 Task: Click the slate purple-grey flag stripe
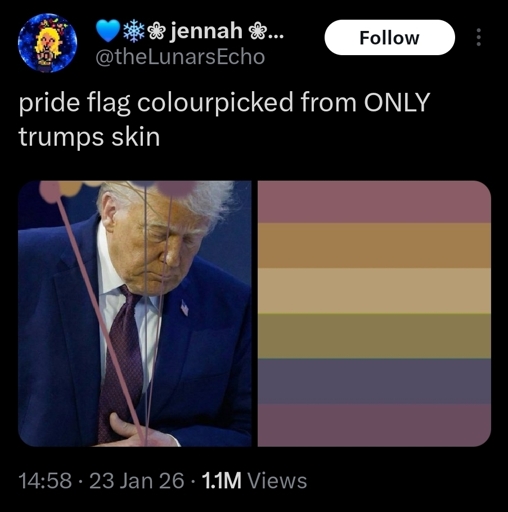point(374,381)
